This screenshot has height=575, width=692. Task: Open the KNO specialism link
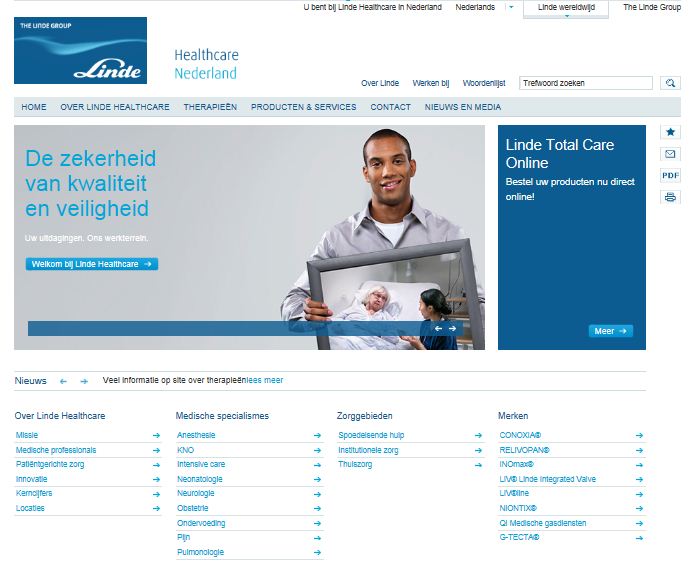click(185, 450)
